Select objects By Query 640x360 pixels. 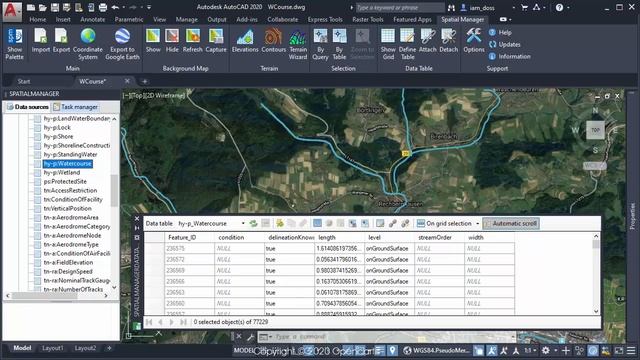pos(320,43)
